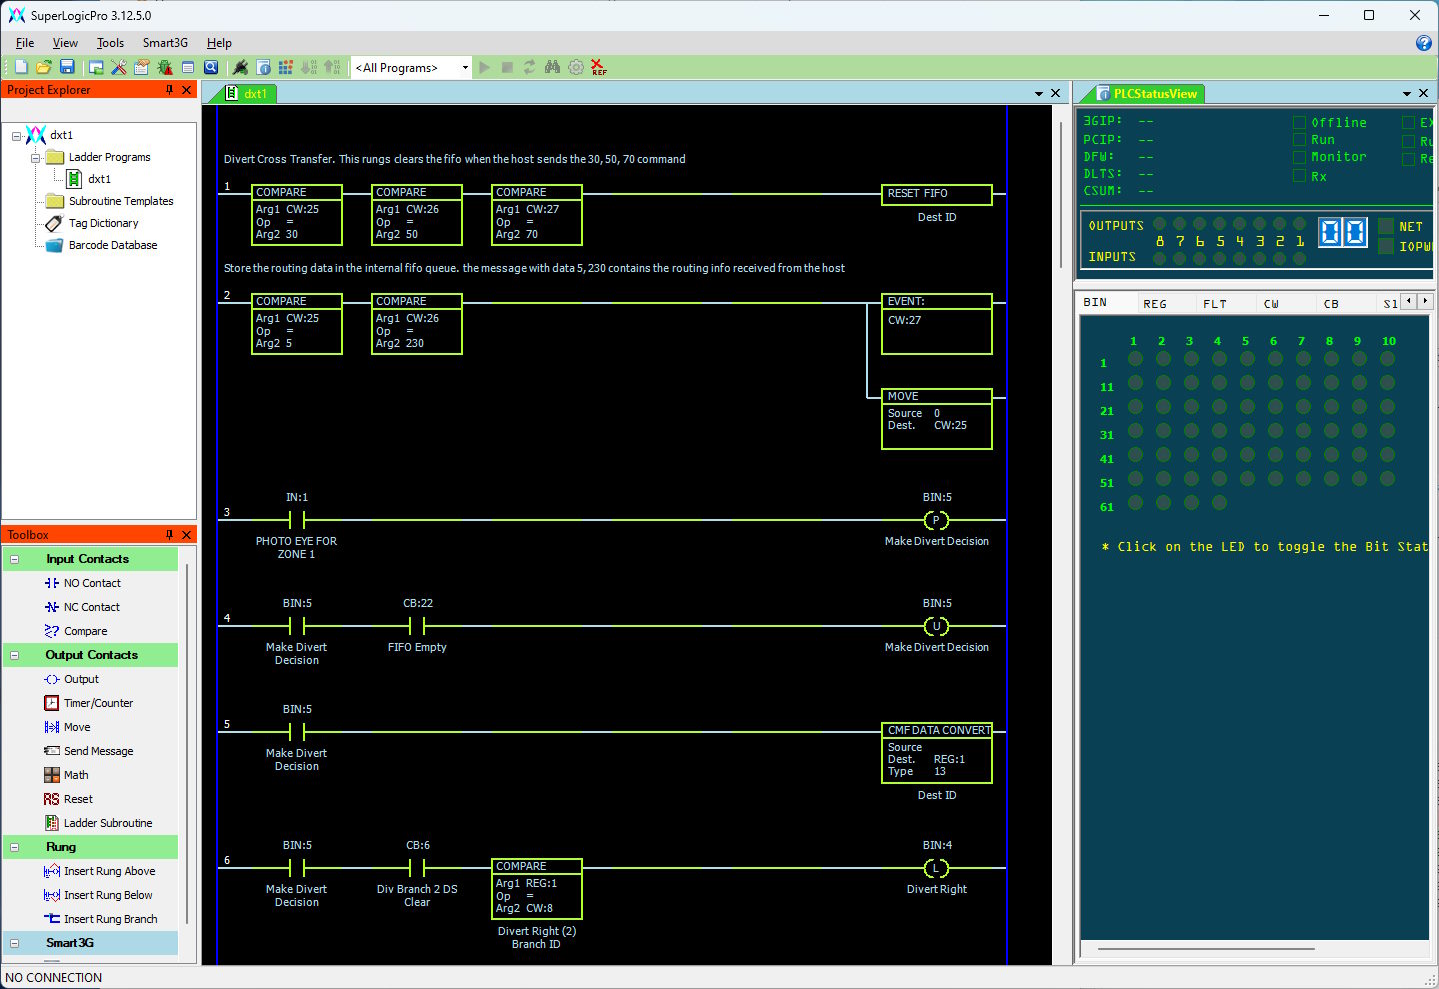Click the red X REF icon

(x=598, y=67)
